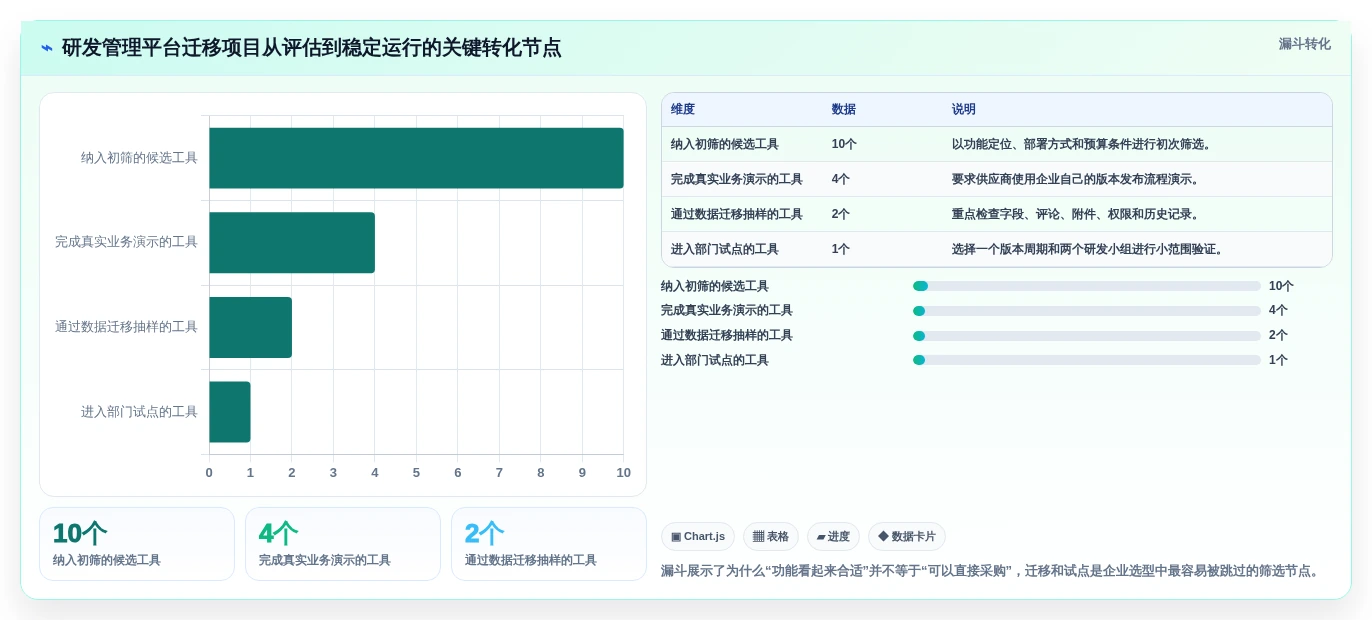
Task: Click the 进入部门试点的工具 chart bar
Action: tap(230, 412)
